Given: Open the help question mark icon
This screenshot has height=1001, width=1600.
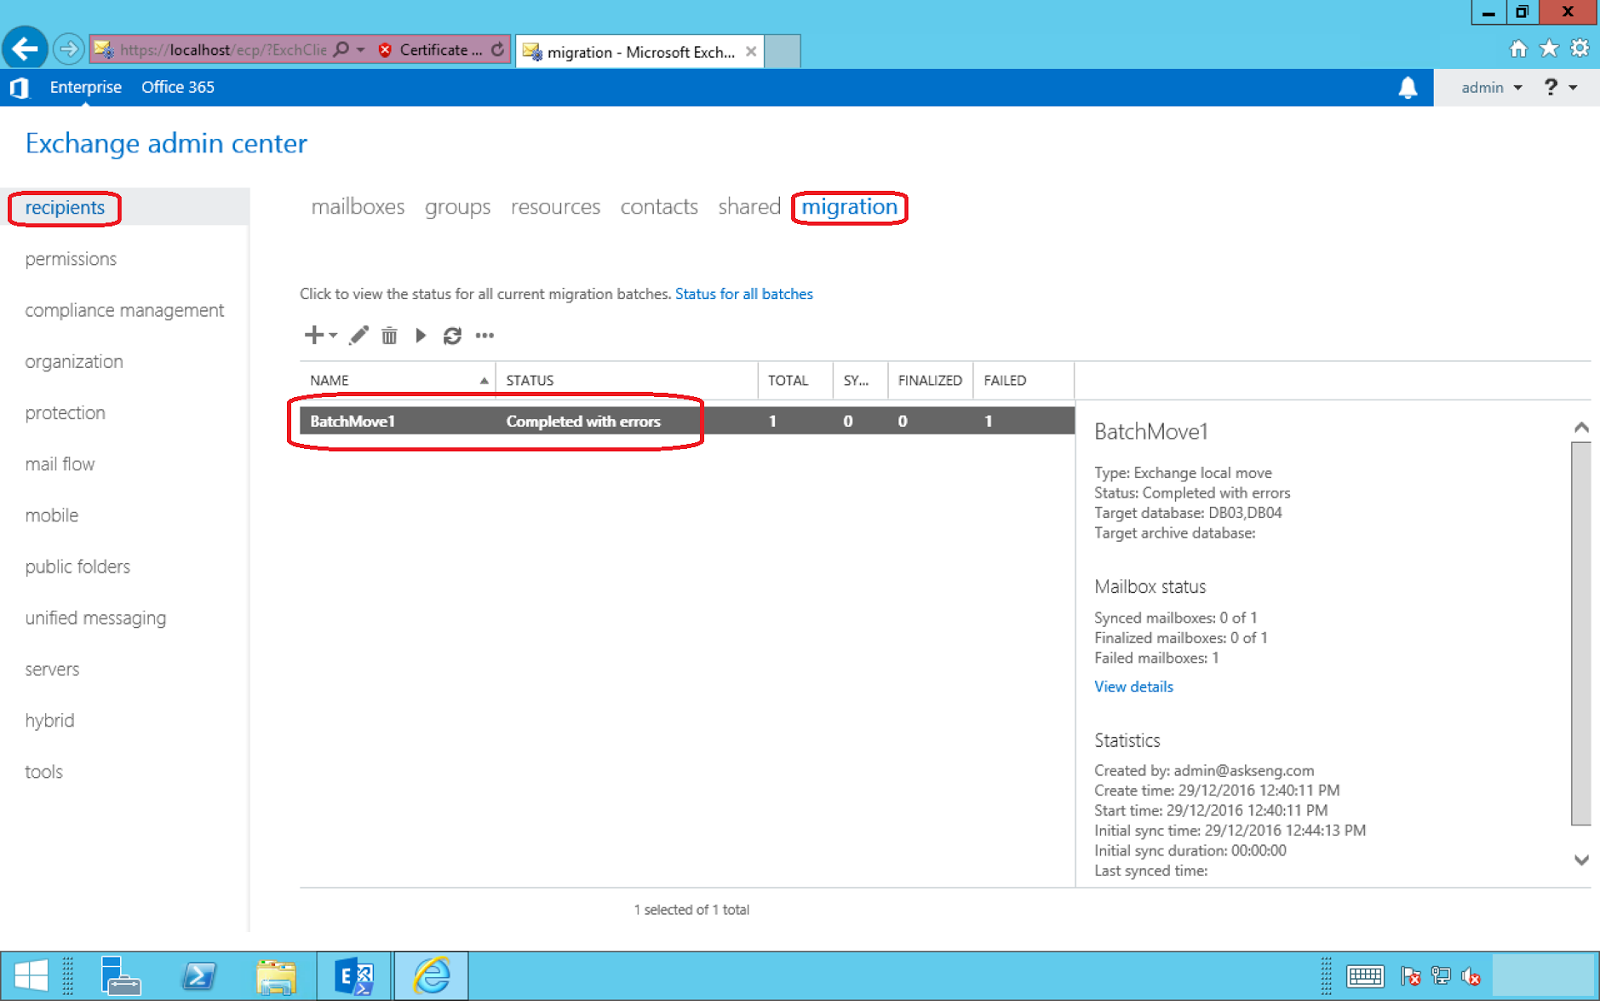Looking at the screenshot, I should [1549, 87].
